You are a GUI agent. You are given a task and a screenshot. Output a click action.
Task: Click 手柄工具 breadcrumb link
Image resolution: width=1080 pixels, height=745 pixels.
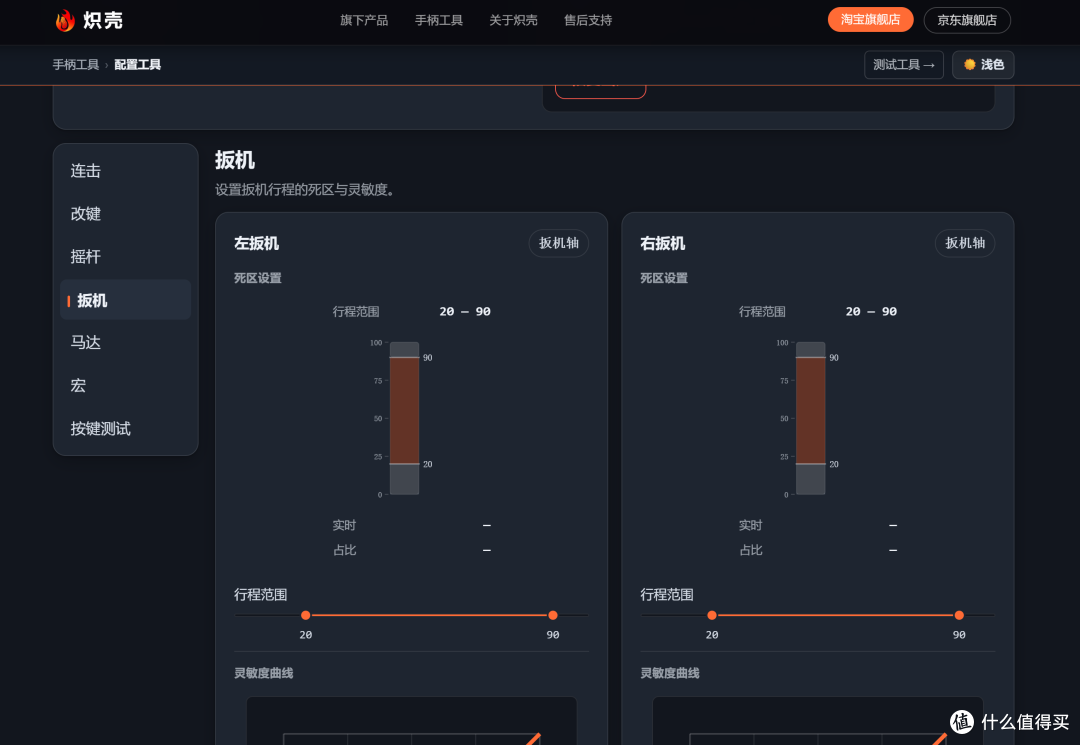76,65
